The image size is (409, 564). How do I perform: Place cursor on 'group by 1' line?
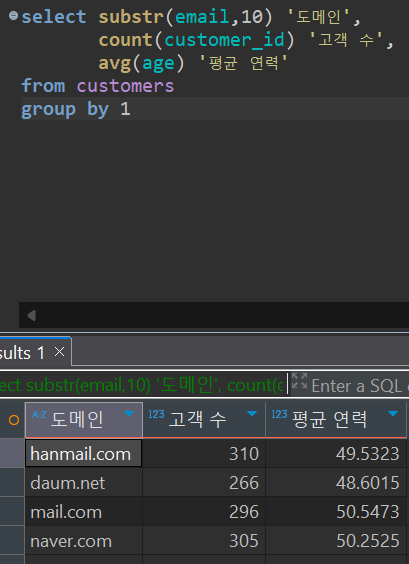click(x=215, y=109)
